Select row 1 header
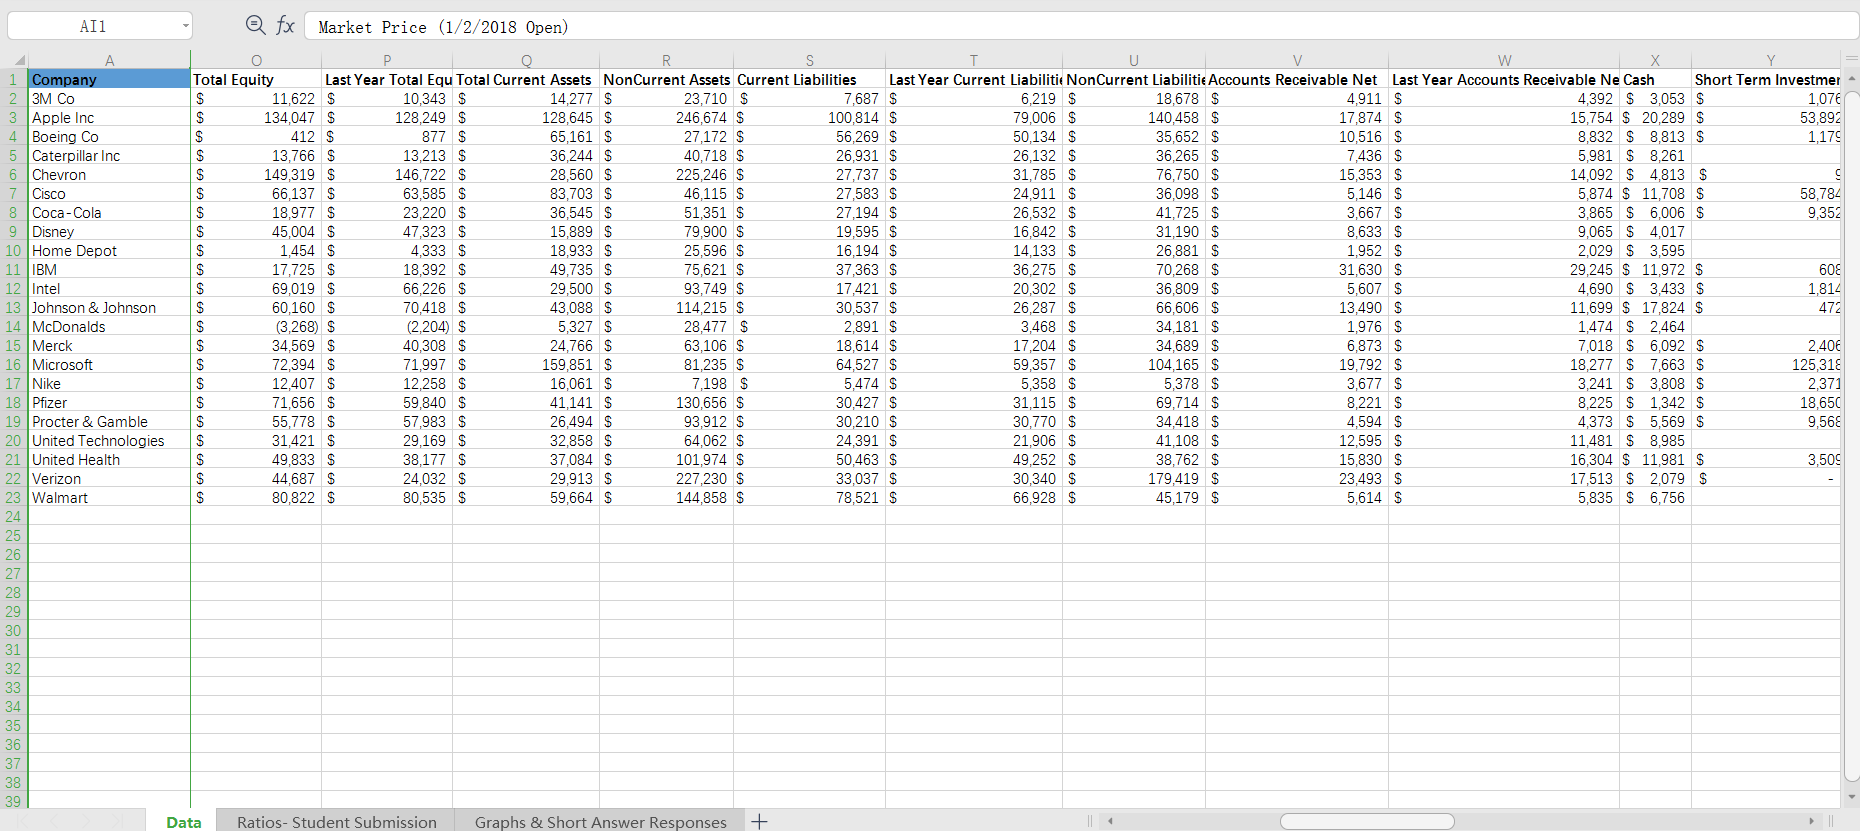Viewport: 1860px width, 831px height. pyautogui.click(x=14, y=79)
